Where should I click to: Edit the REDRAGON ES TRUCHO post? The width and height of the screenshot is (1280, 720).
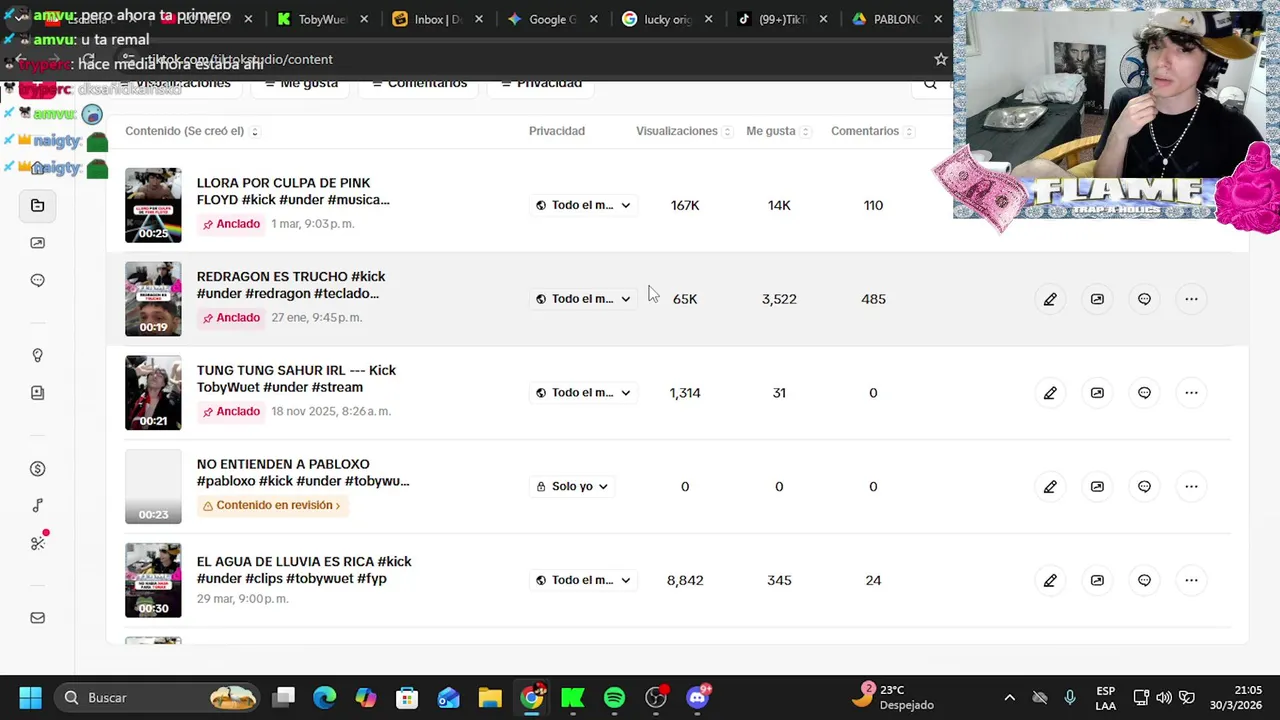coord(1050,299)
